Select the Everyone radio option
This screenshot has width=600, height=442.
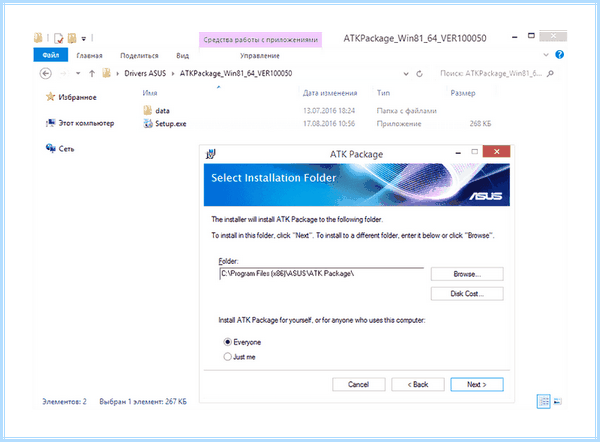(228, 342)
